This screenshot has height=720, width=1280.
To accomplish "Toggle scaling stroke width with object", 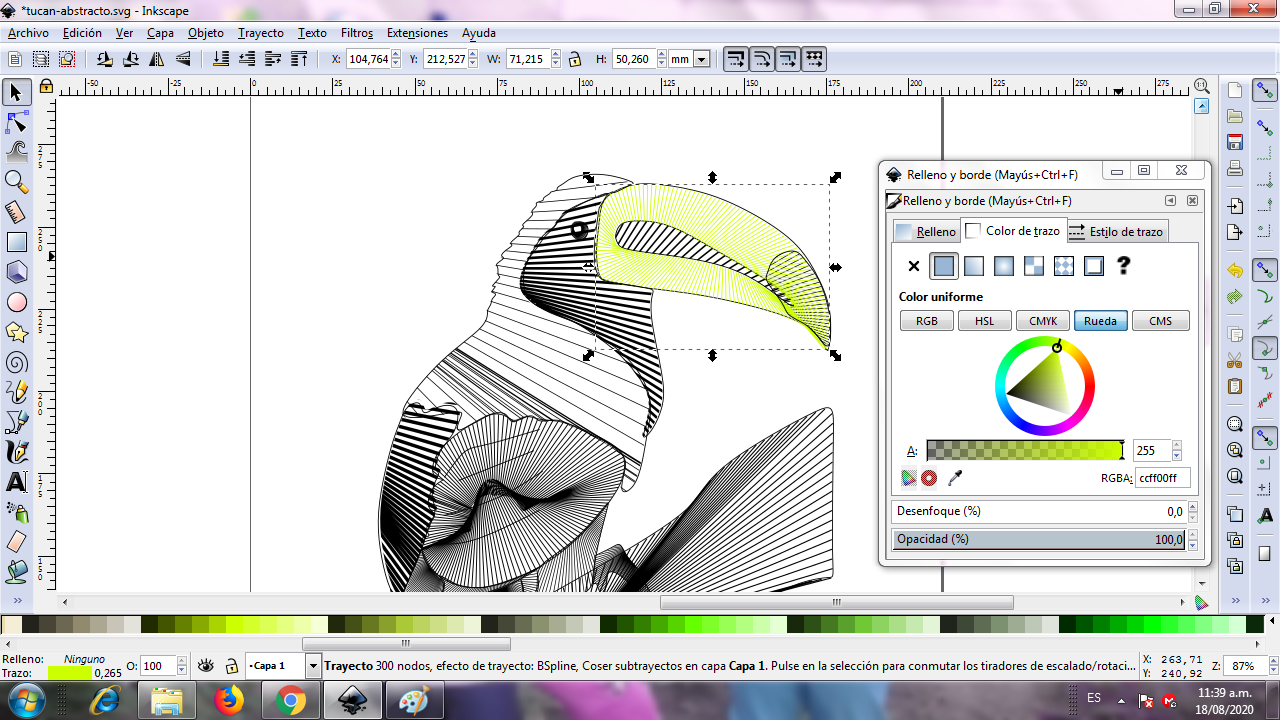I will [x=736, y=60].
